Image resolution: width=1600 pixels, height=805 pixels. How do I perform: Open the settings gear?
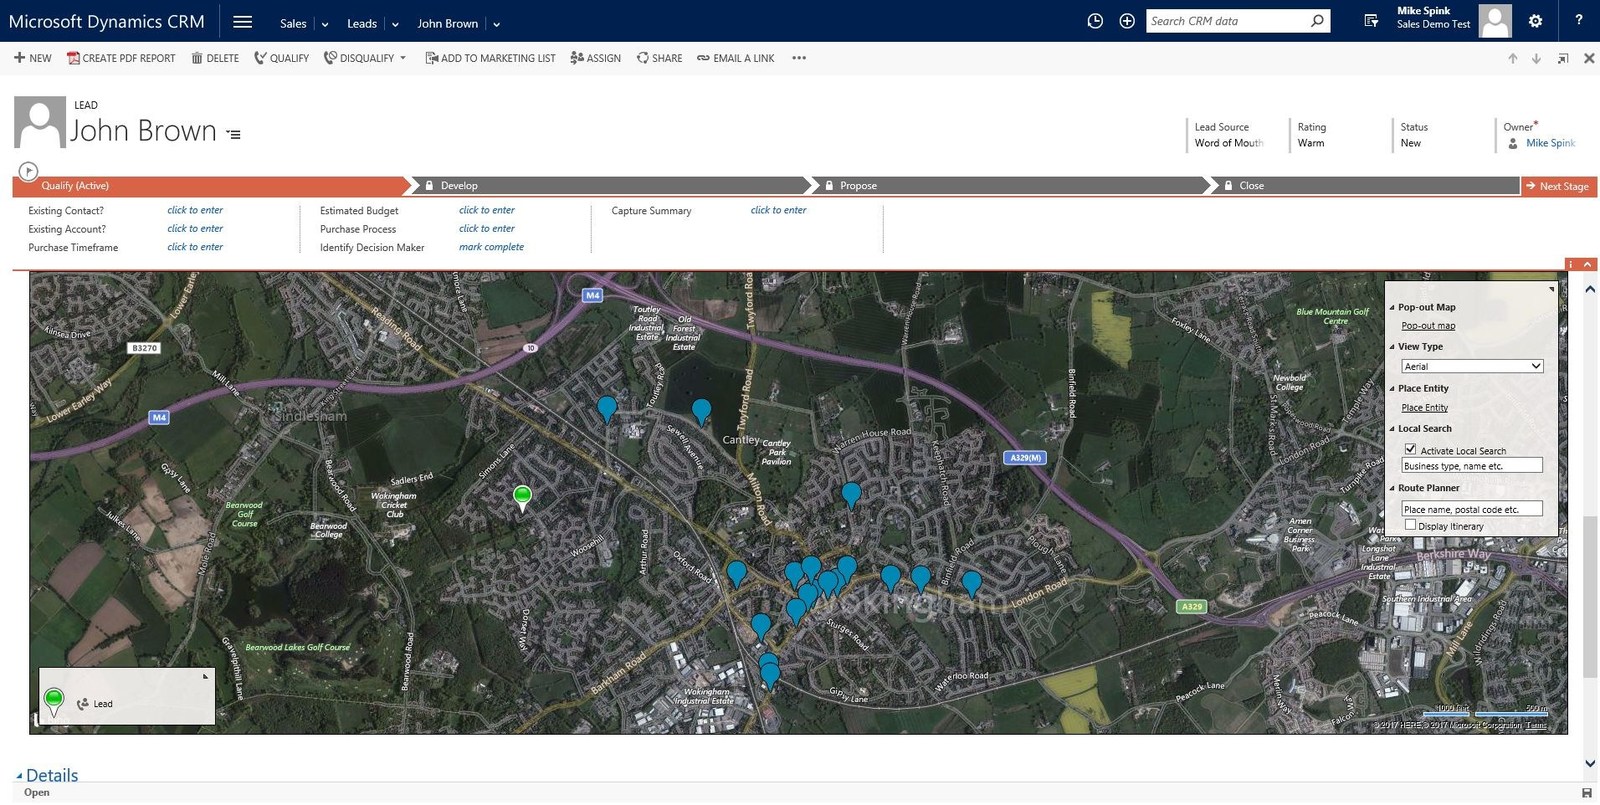click(x=1535, y=21)
